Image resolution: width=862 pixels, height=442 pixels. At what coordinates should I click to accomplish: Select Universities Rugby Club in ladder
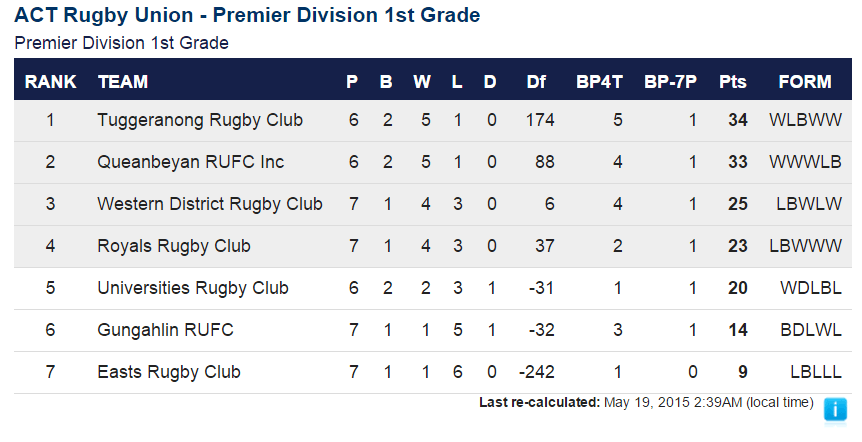pyautogui.click(x=192, y=288)
